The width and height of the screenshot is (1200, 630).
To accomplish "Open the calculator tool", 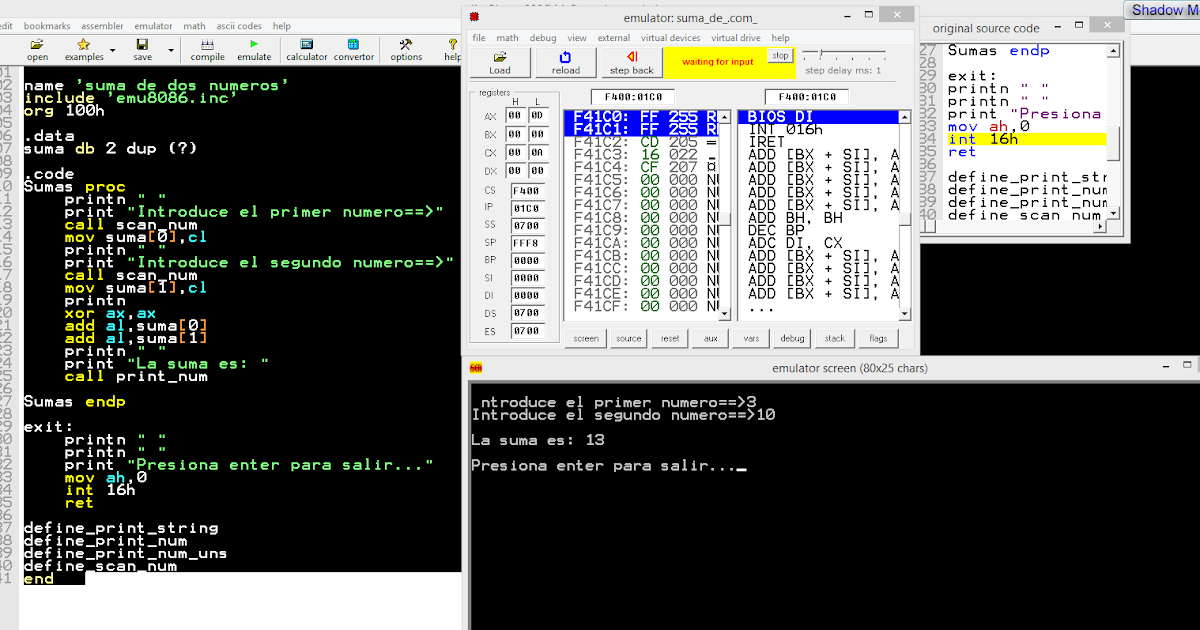I will pyautogui.click(x=306, y=45).
